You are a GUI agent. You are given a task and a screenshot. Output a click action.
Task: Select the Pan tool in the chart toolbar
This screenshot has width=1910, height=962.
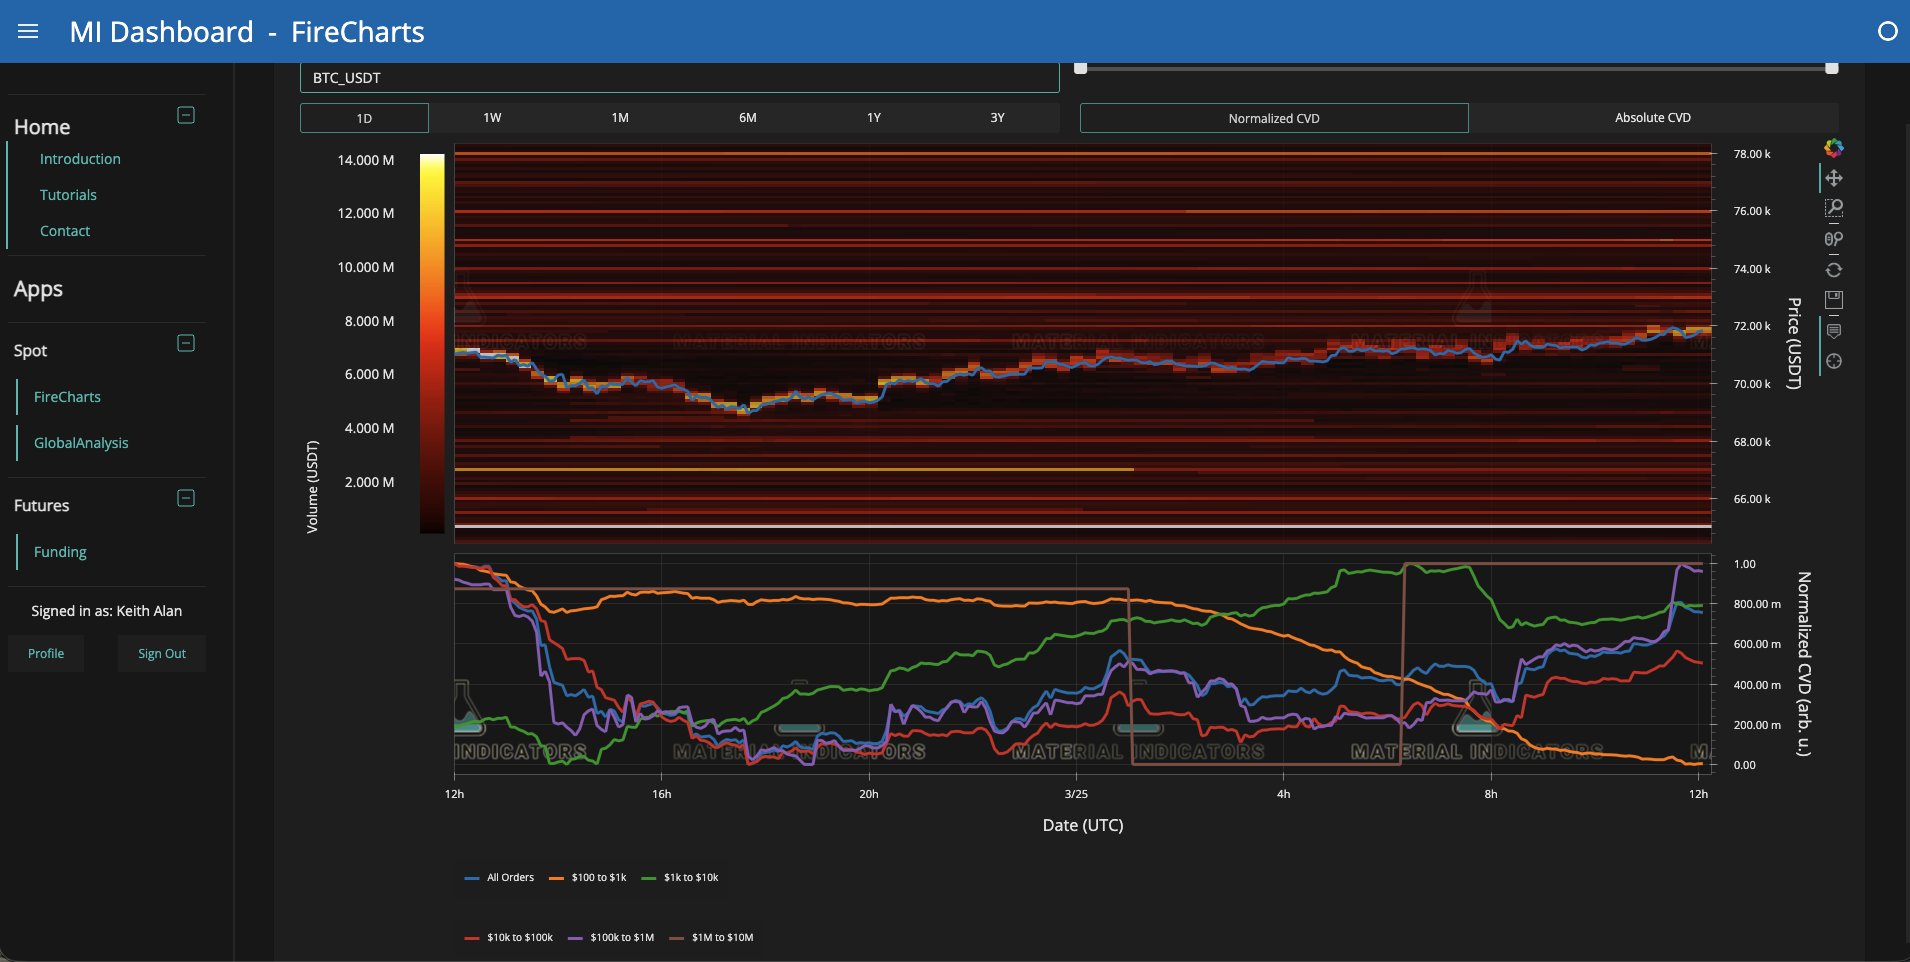(1835, 178)
